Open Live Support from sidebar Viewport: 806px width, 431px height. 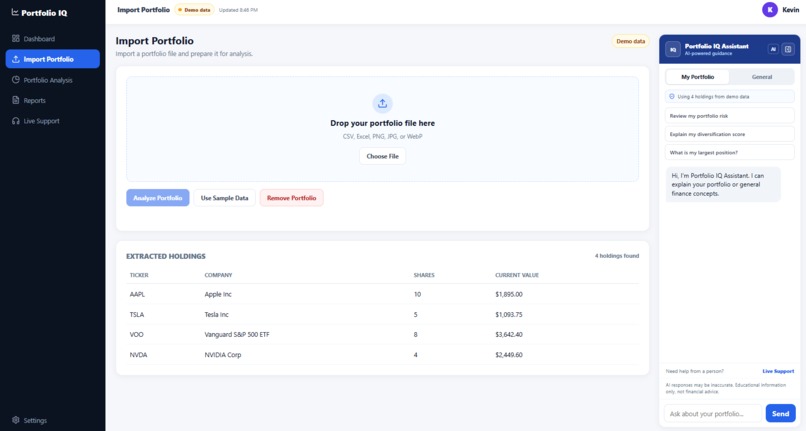click(x=52, y=121)
